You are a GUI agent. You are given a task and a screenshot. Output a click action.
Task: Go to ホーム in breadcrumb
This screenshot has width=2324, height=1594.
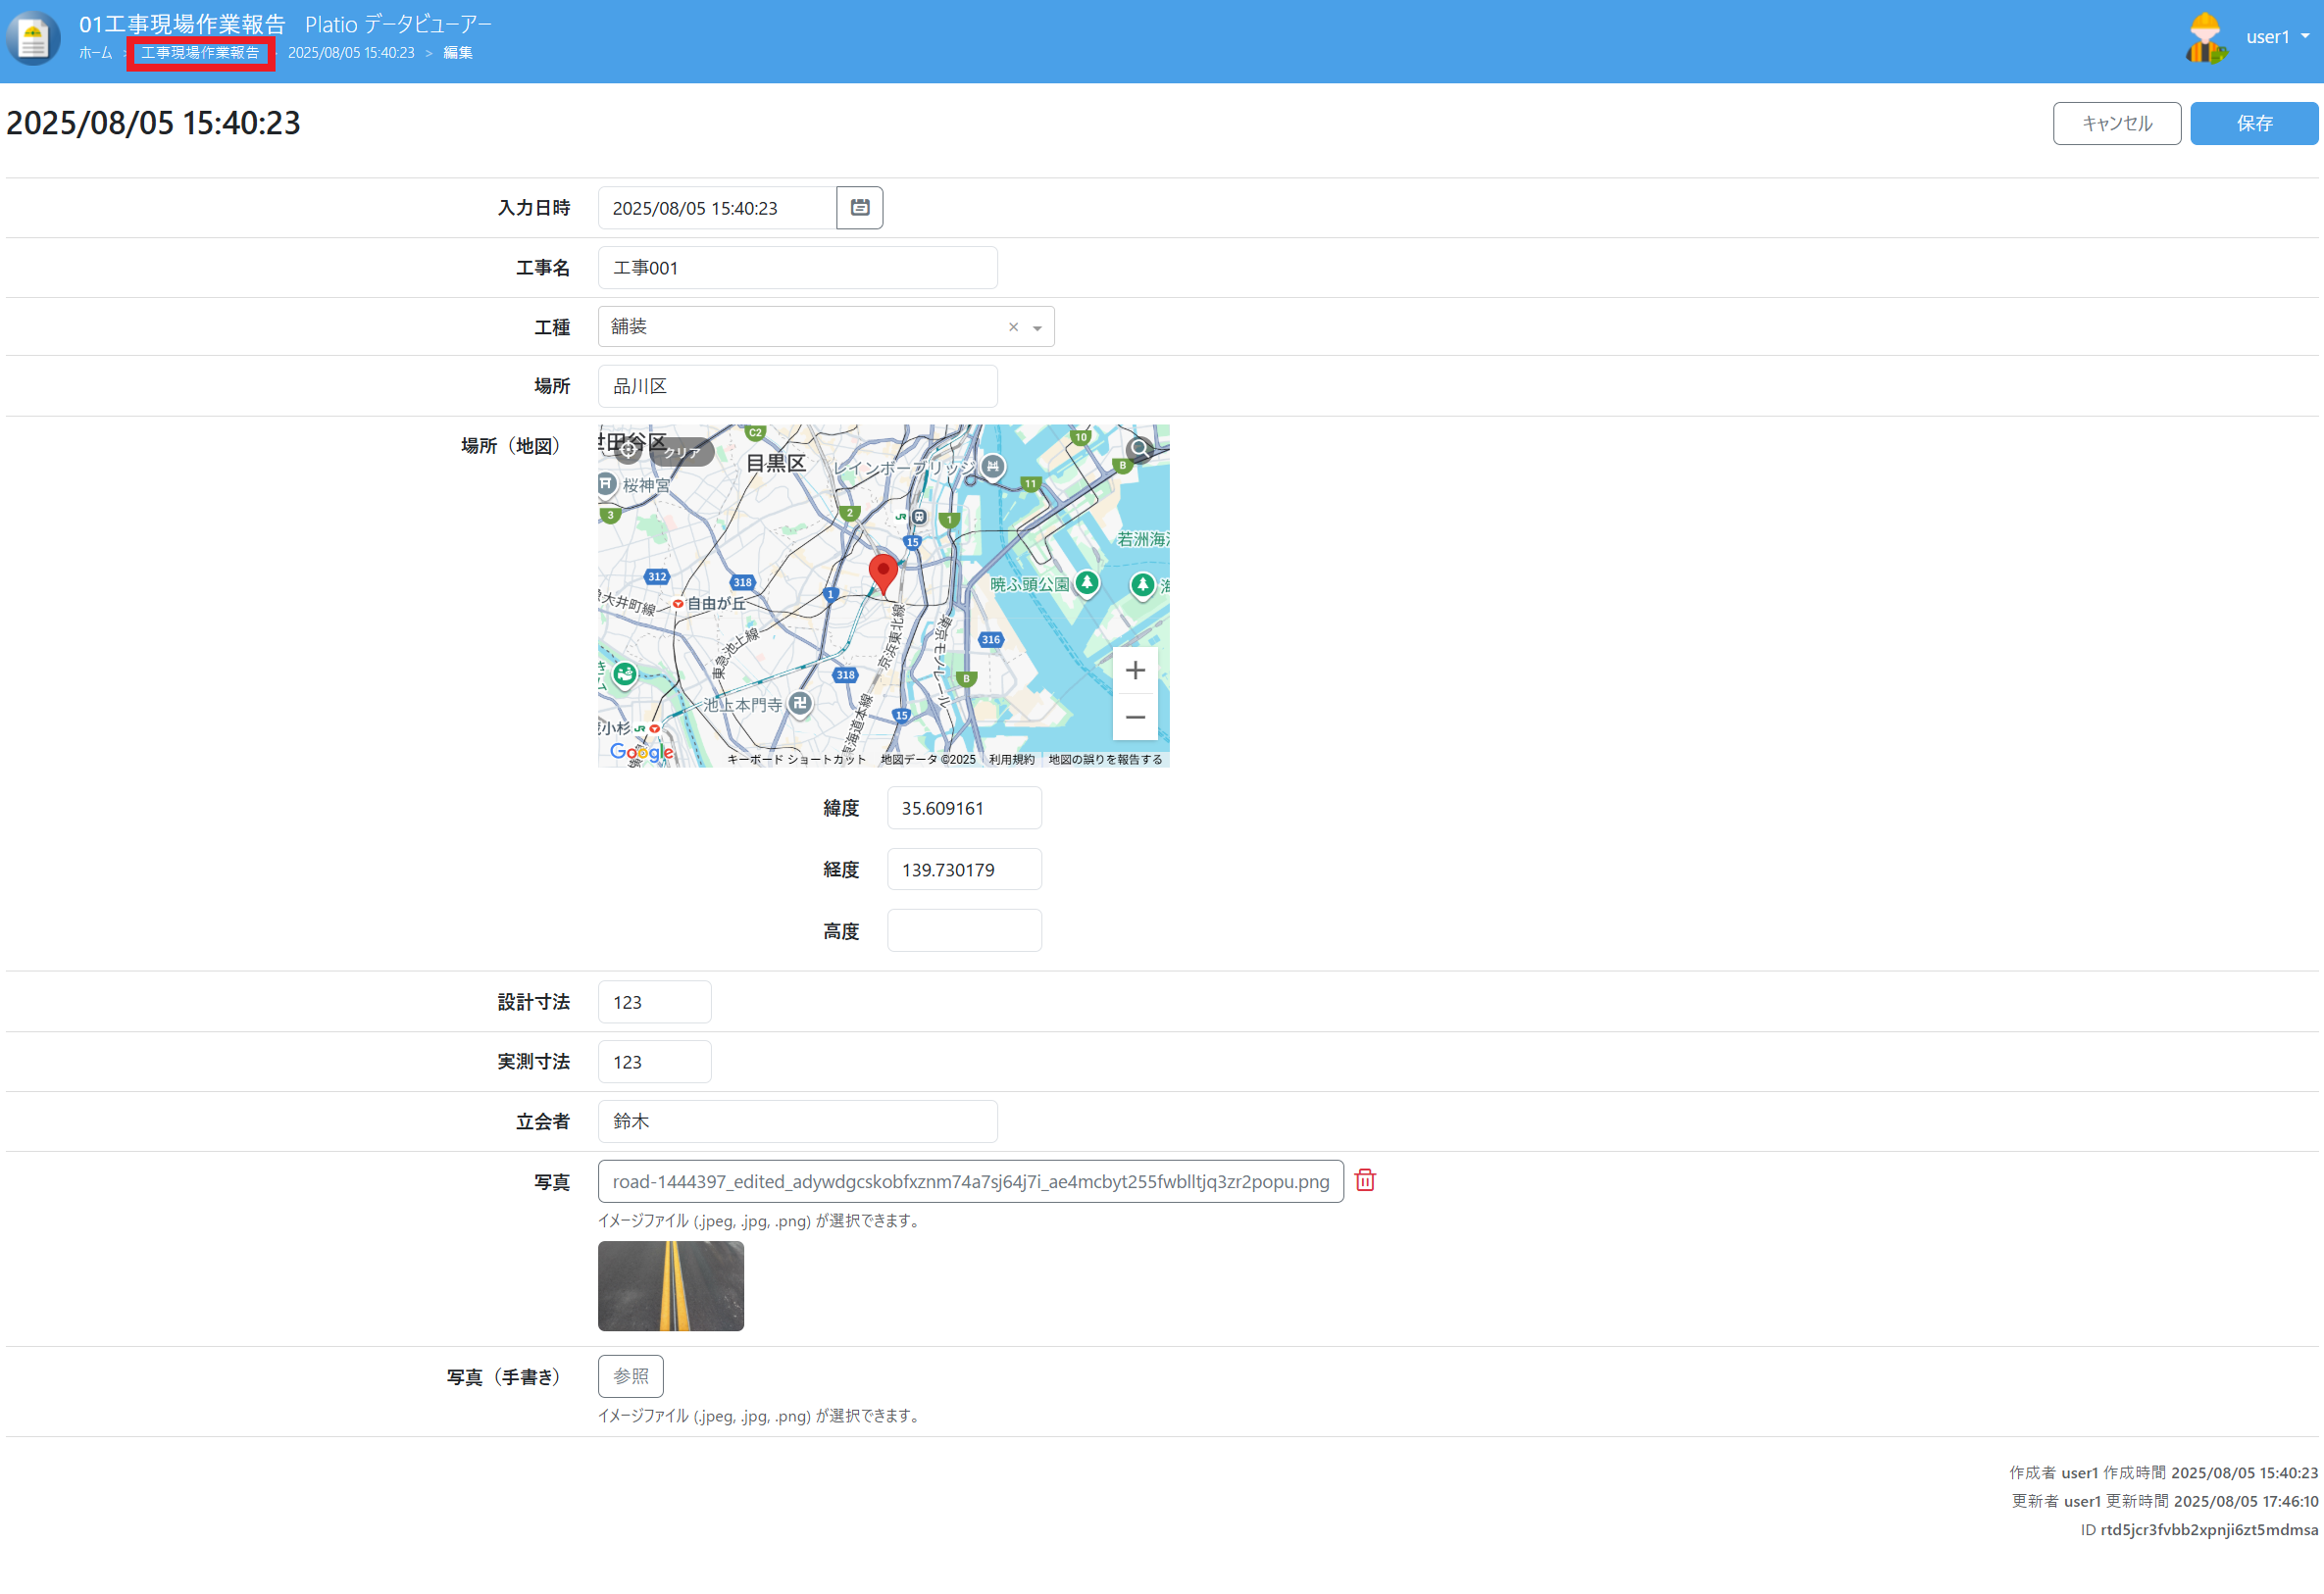pyautogui.click(x=96, y=53)
